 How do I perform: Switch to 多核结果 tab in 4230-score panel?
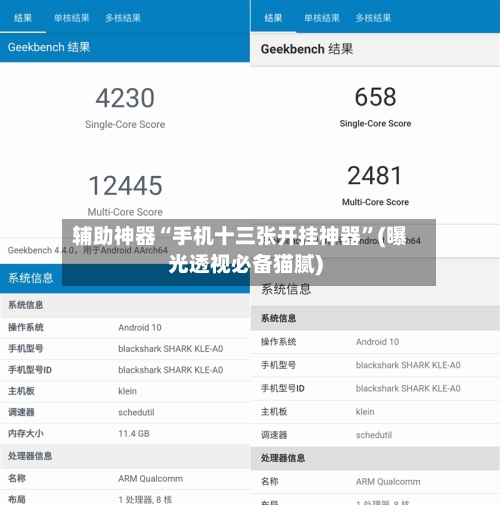123,18
